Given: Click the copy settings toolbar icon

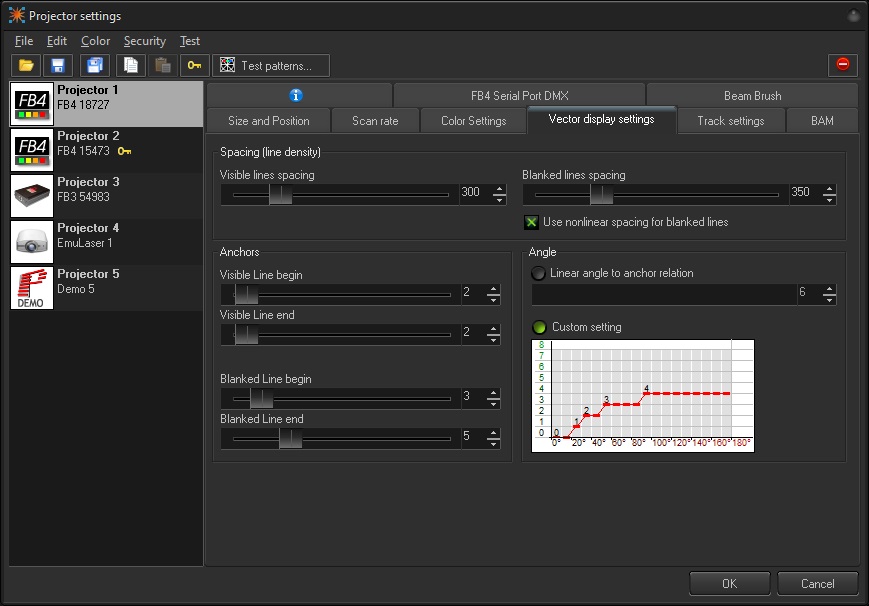Looking at the screenshot, I should click(130, 66).
